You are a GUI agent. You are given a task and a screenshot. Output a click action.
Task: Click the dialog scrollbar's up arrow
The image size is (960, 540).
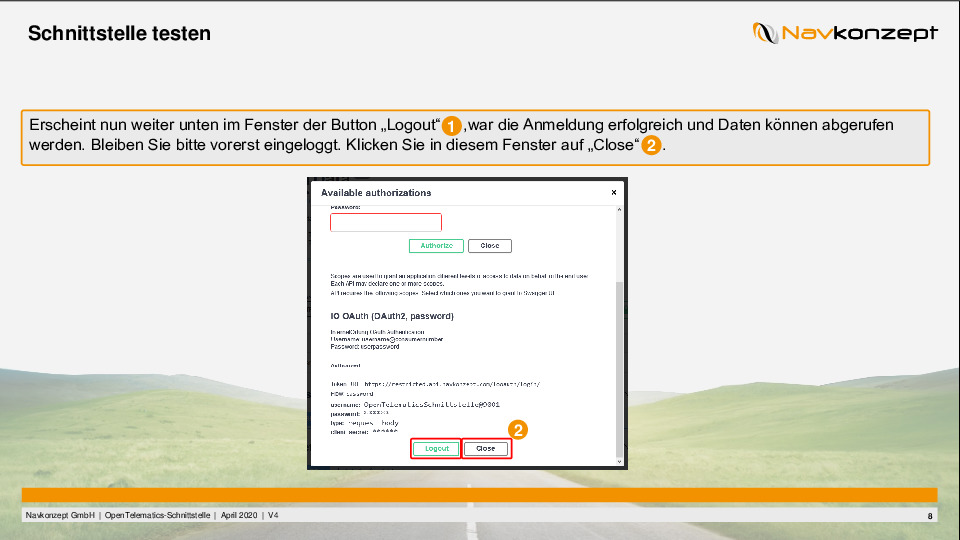tap(619, 211)
